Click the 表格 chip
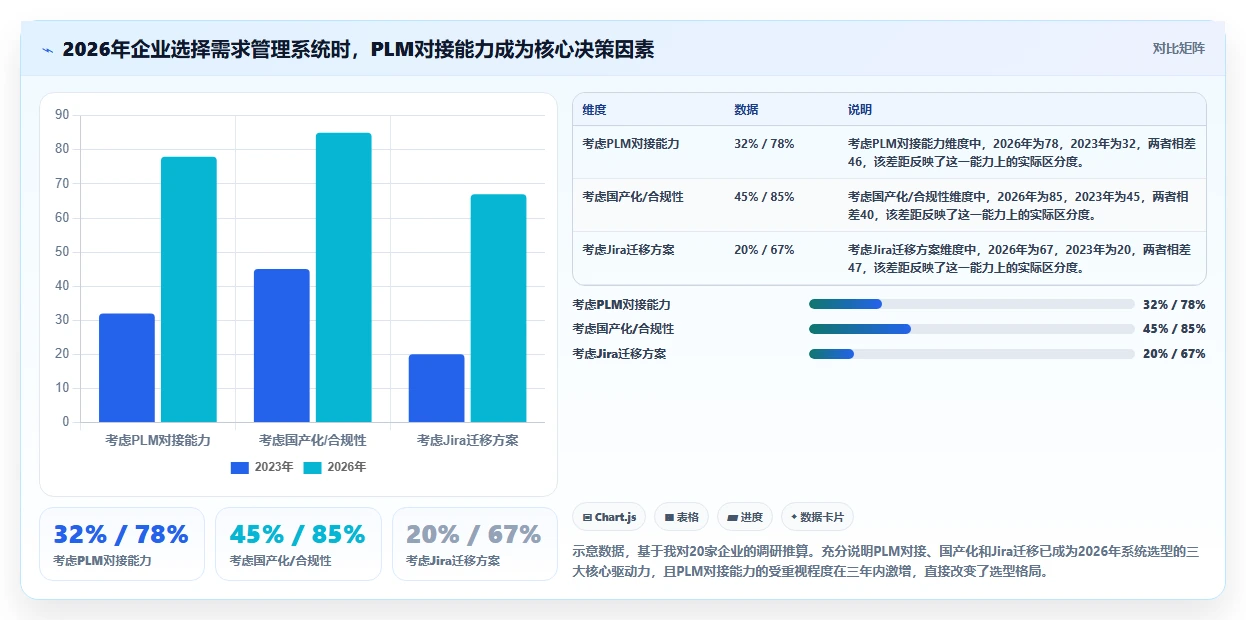Viewport: 1246px width, 620px height. coord(682,517)
